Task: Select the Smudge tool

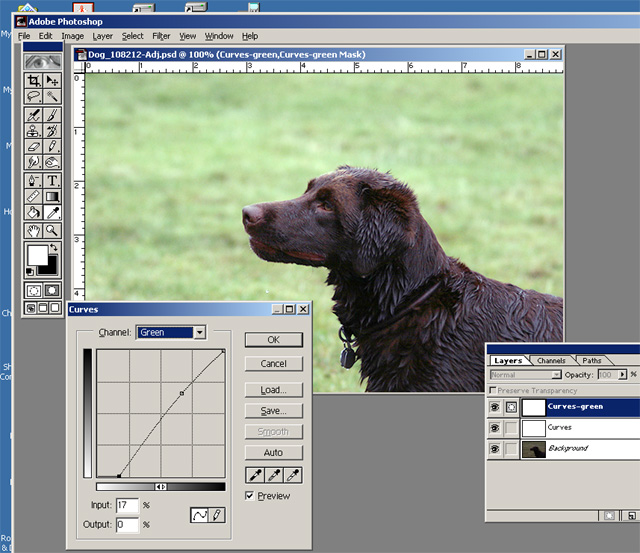Action: coord(33,162)
